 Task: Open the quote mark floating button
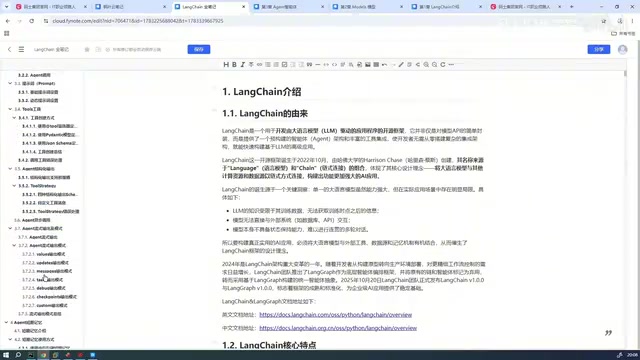(608, 333)
